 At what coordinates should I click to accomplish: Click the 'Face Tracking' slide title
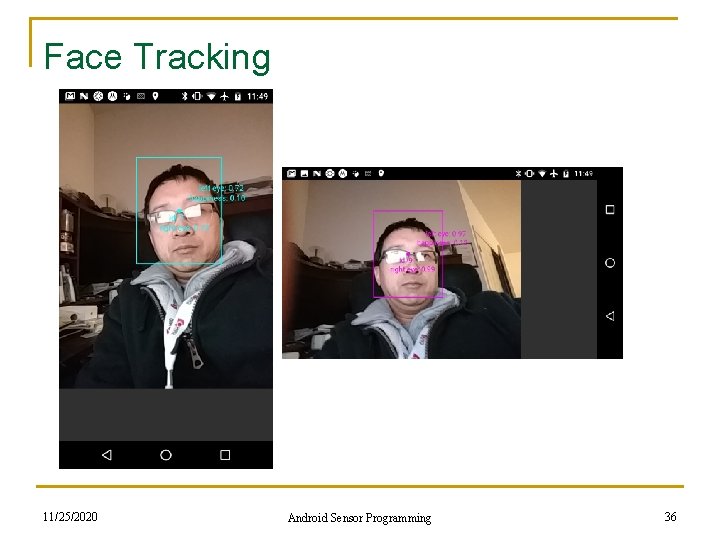click(x=157, y=56)
